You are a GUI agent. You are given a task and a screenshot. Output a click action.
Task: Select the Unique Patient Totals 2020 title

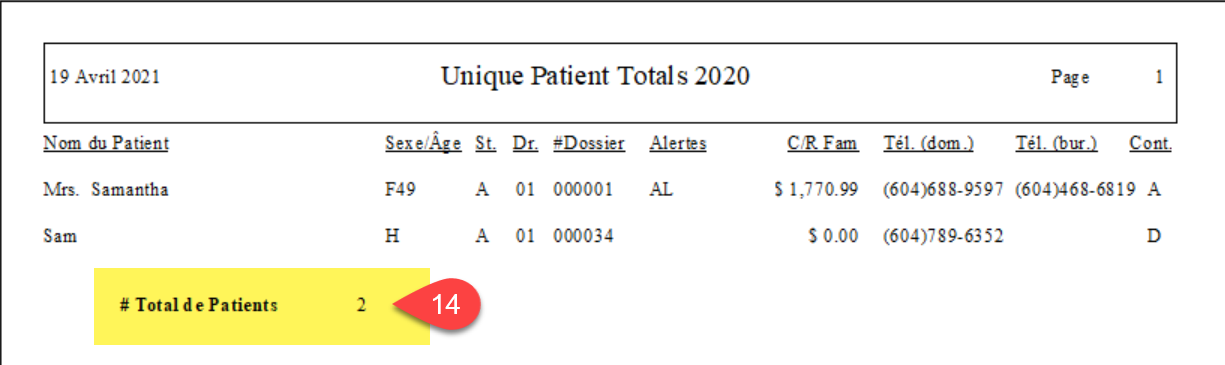tap(595, 76)
